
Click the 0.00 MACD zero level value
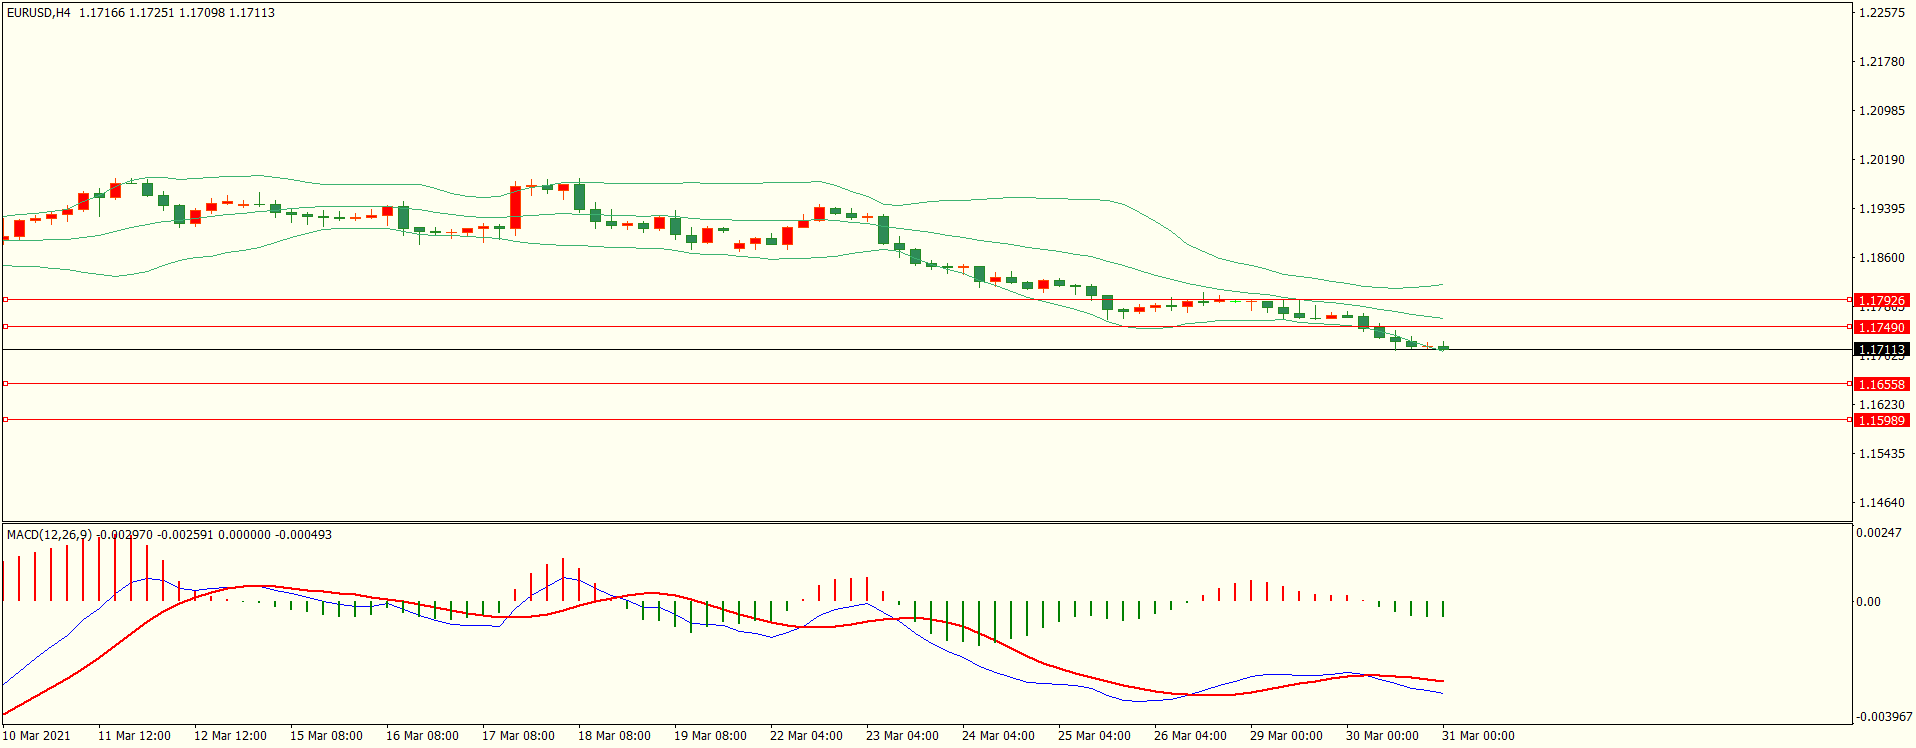point(1869,602)
